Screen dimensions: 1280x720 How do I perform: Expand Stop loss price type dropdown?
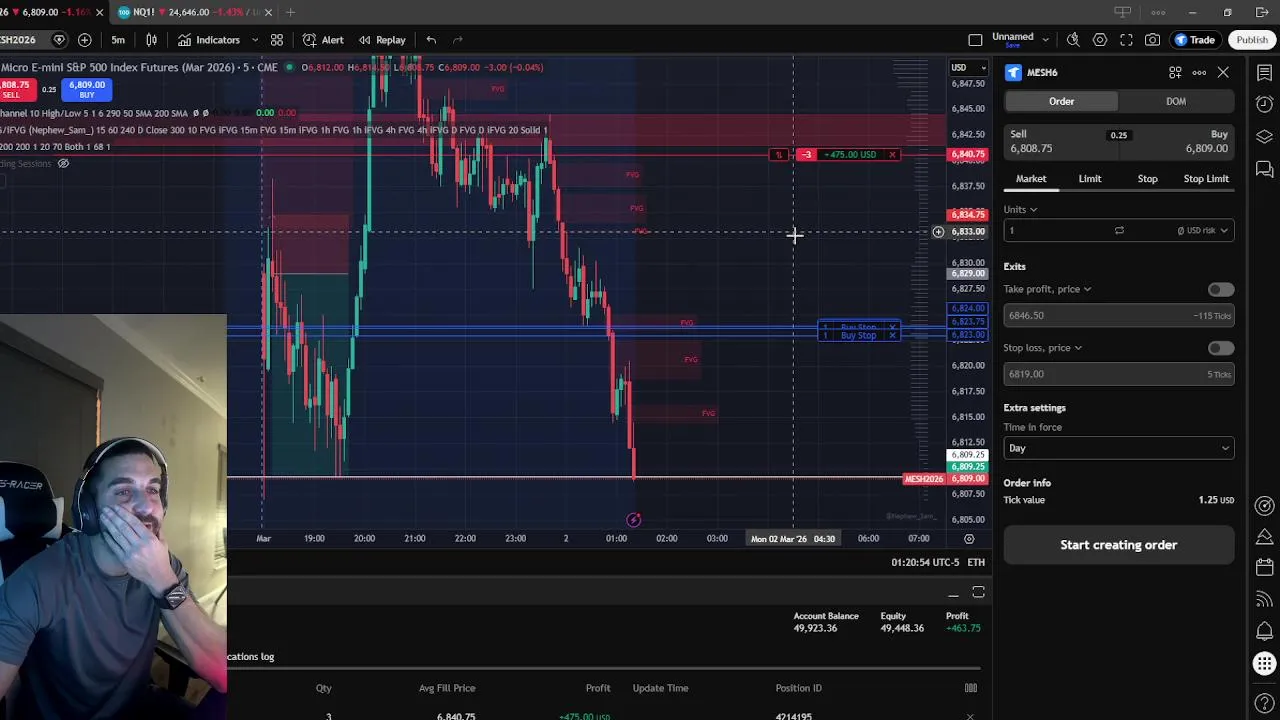coord(1043,348)
